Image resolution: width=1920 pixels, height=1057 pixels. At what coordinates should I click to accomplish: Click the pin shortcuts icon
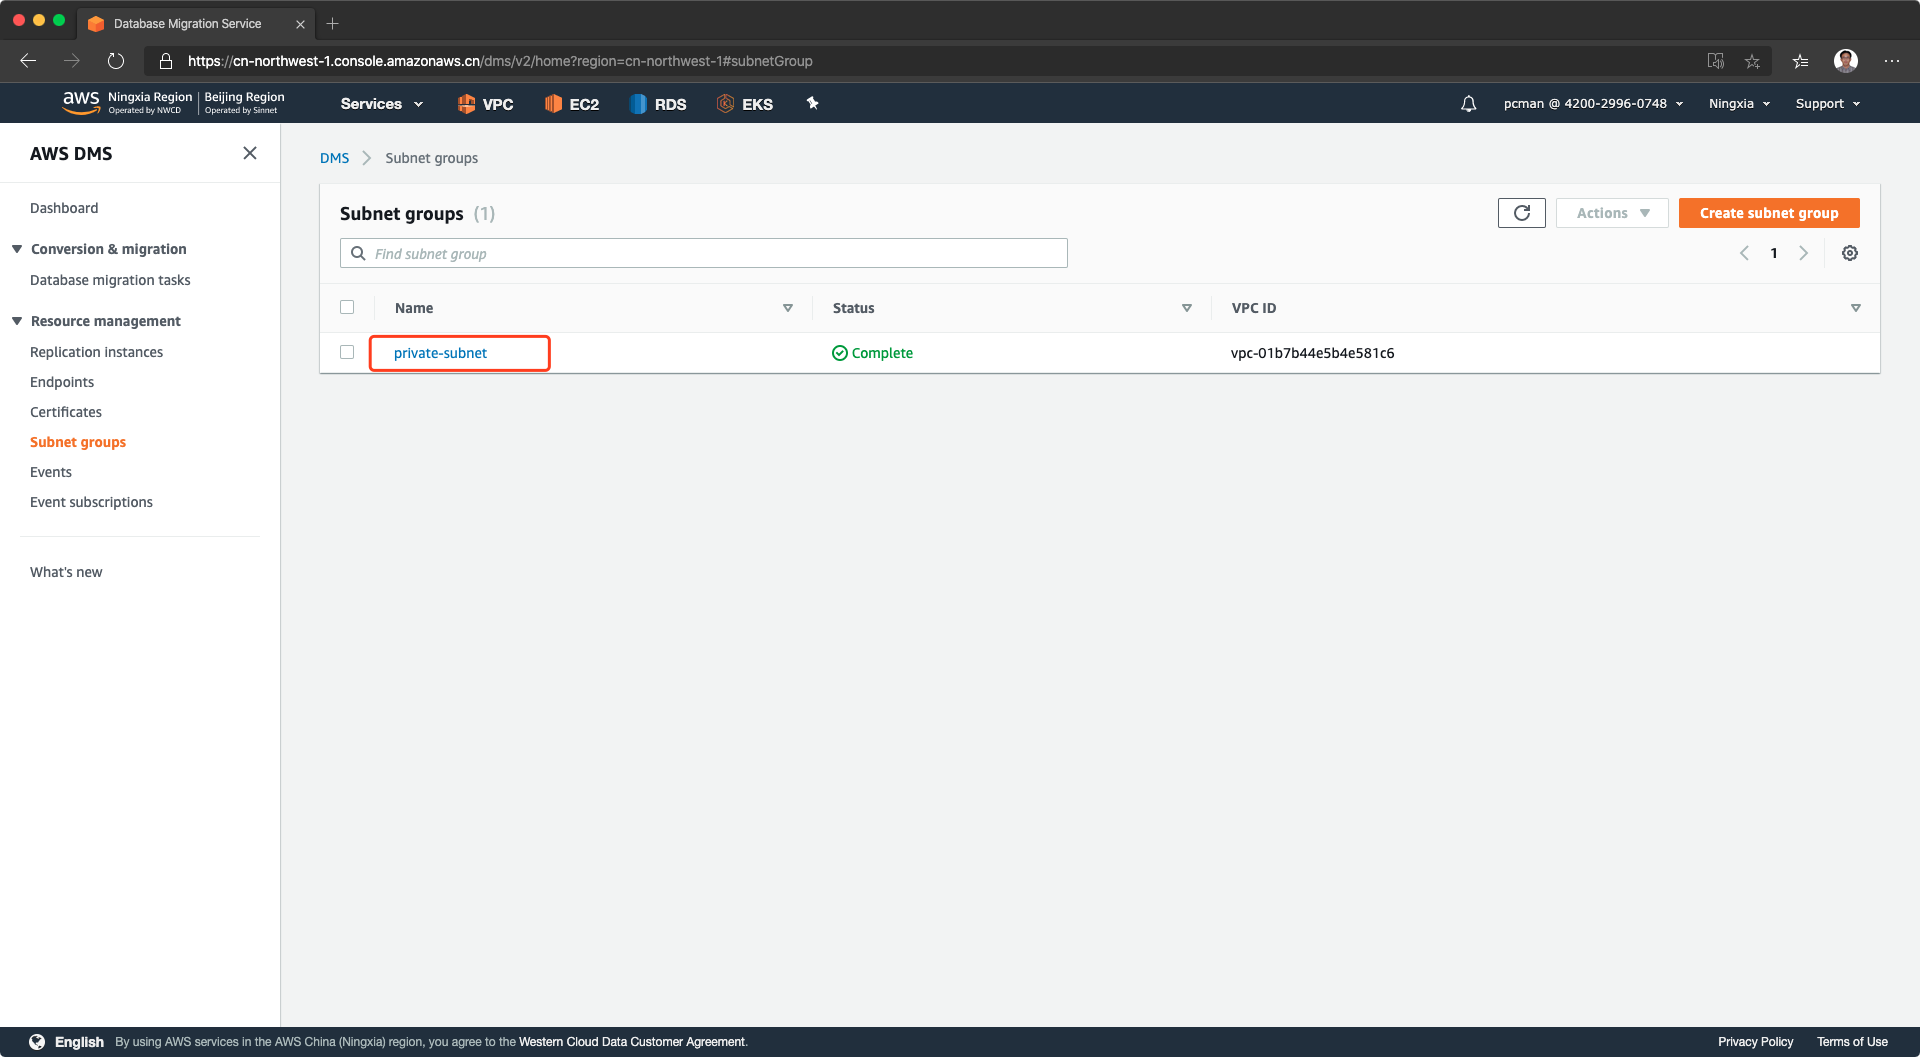click(812, 103)
